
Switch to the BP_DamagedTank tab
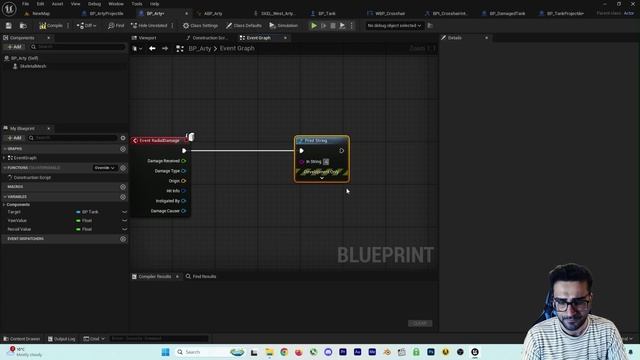(507, 13)
